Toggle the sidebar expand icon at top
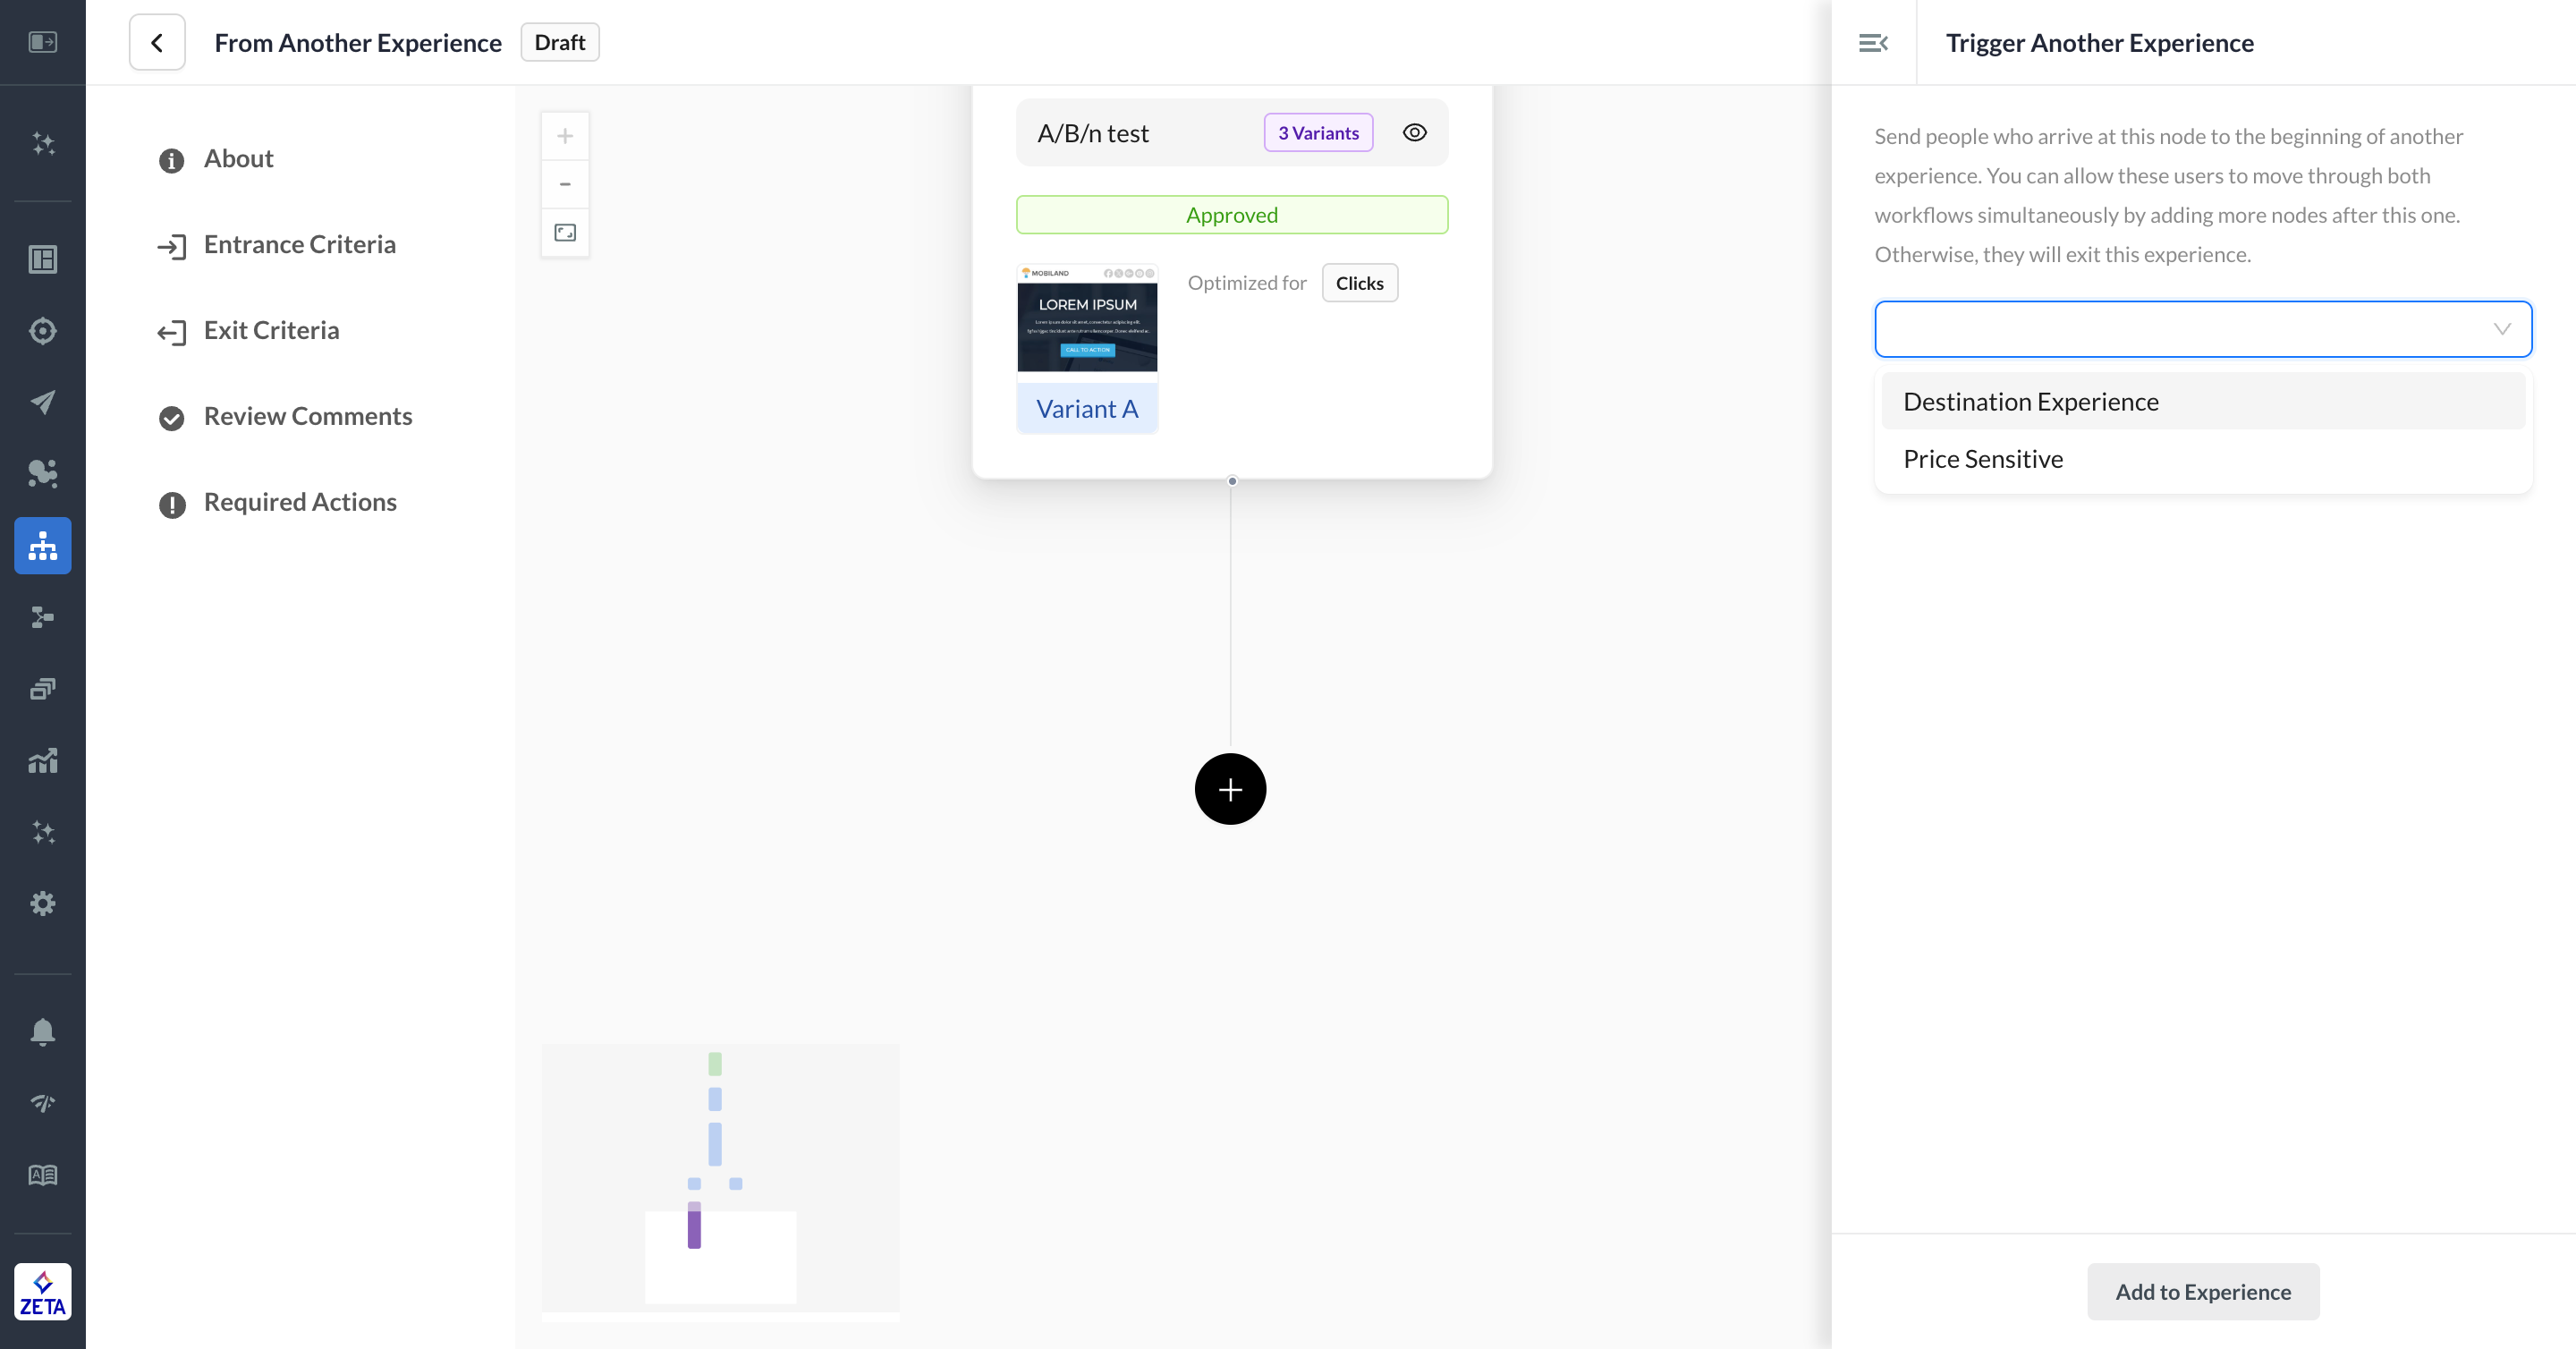Image resolution: width=2576 pixels, height=1349 pixels. [43, 42]
